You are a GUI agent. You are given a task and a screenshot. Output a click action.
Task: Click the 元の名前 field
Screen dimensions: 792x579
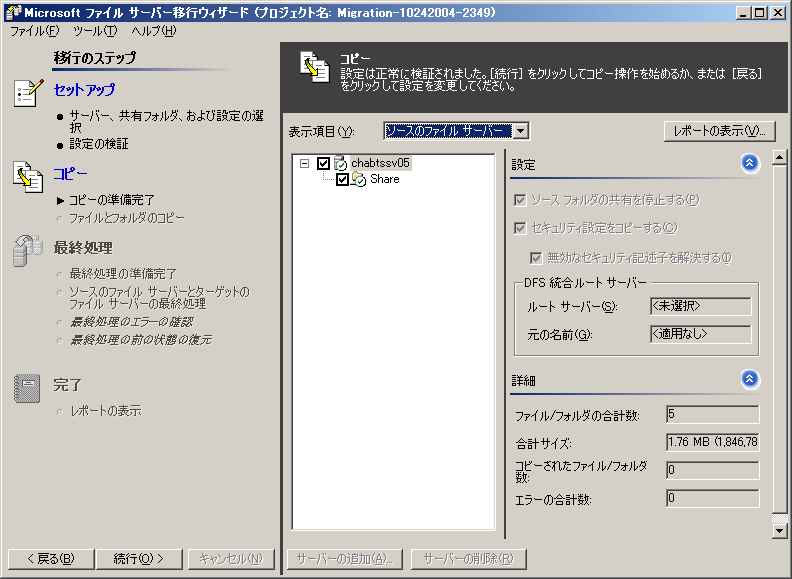tap(701, 334)
